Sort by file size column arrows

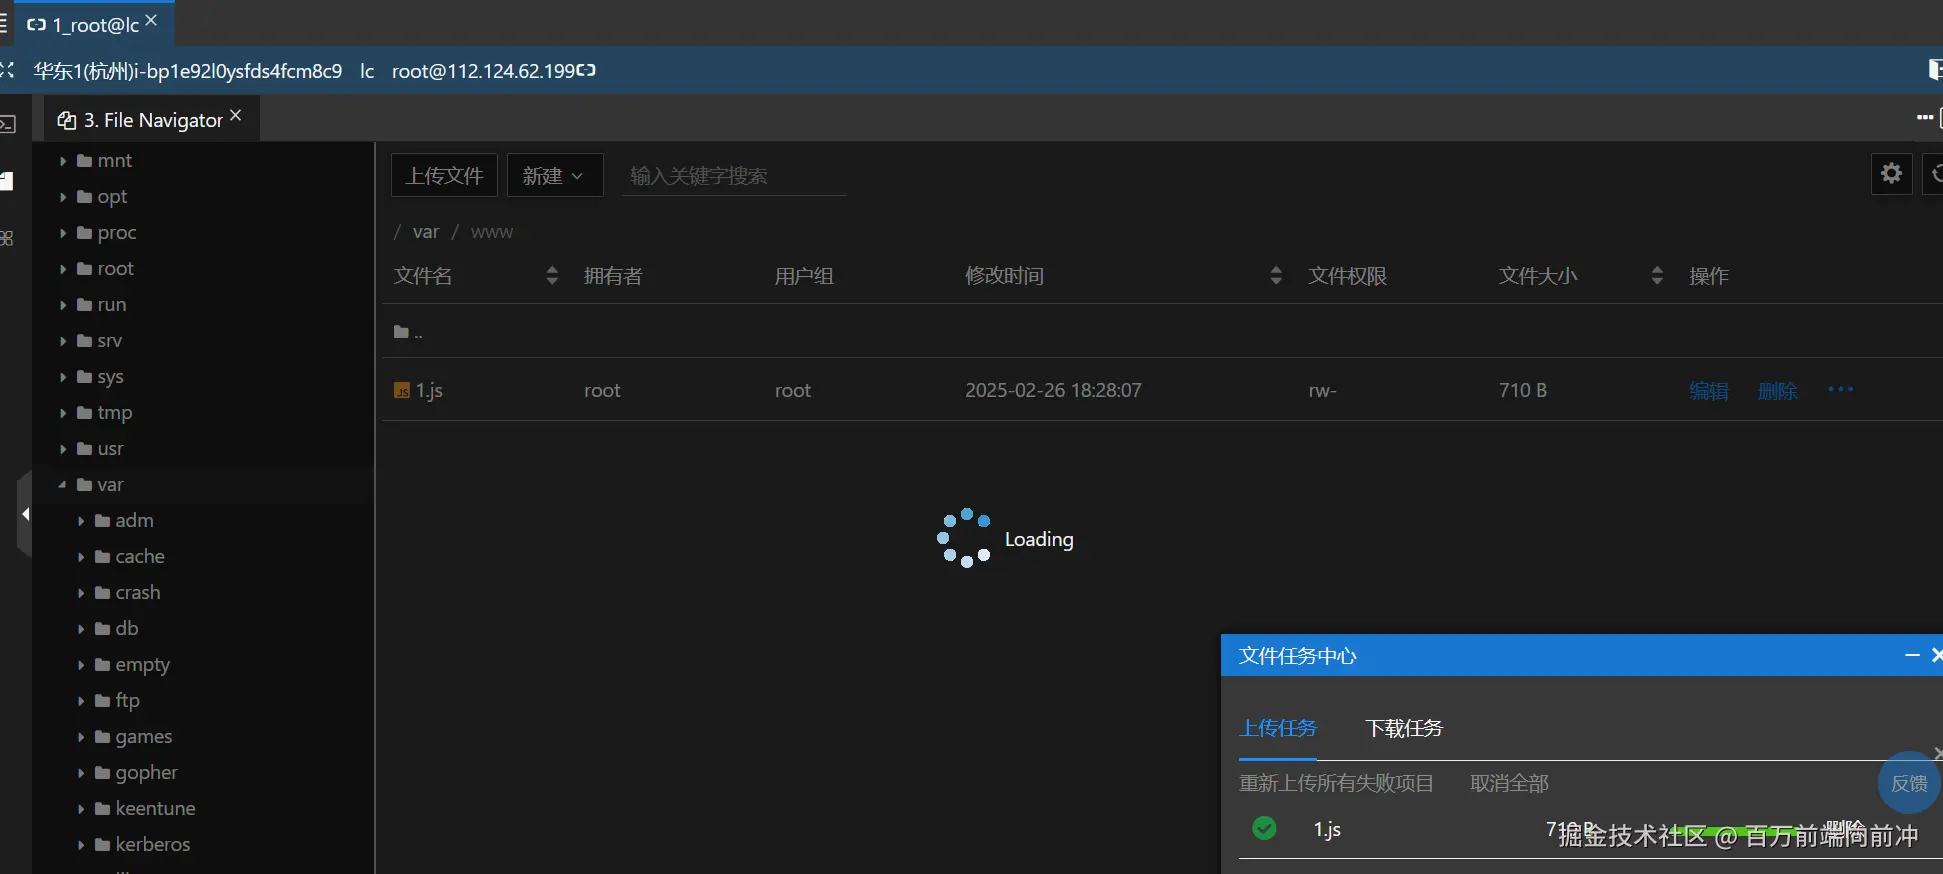pos(1657,276)
